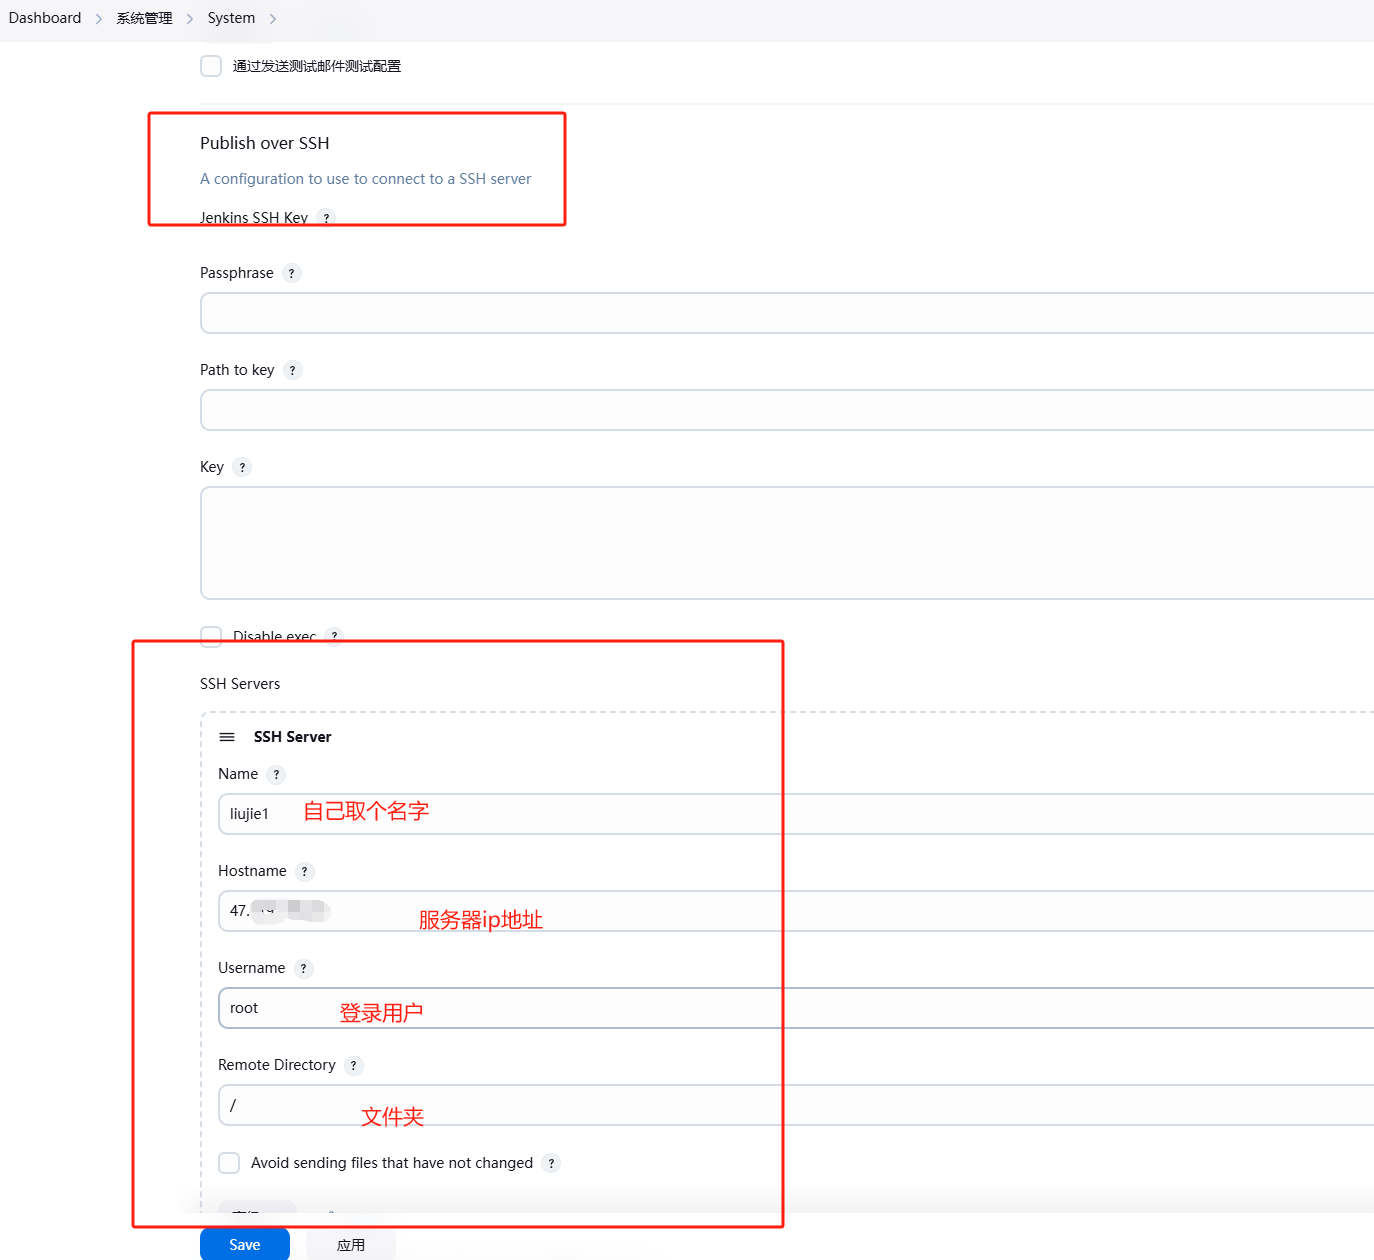The image size is (1374, 1260).
Task: Focus the Path to key input
Action: pos(787,410)
